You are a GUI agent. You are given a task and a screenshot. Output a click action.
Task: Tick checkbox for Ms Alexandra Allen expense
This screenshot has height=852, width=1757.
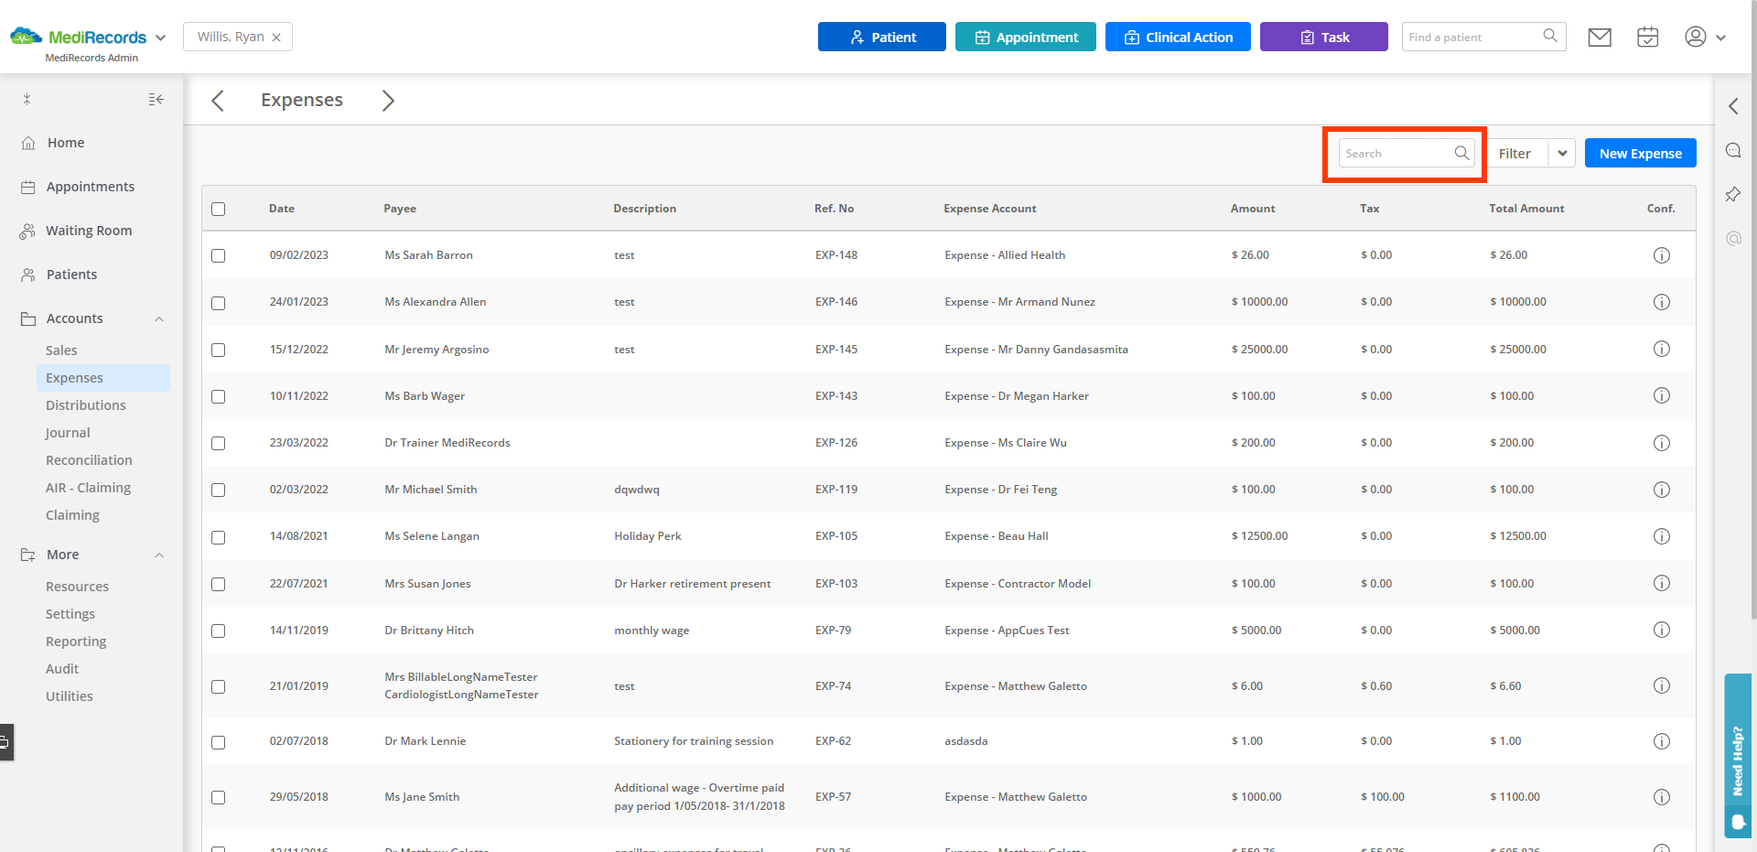[x=218, y=303]
